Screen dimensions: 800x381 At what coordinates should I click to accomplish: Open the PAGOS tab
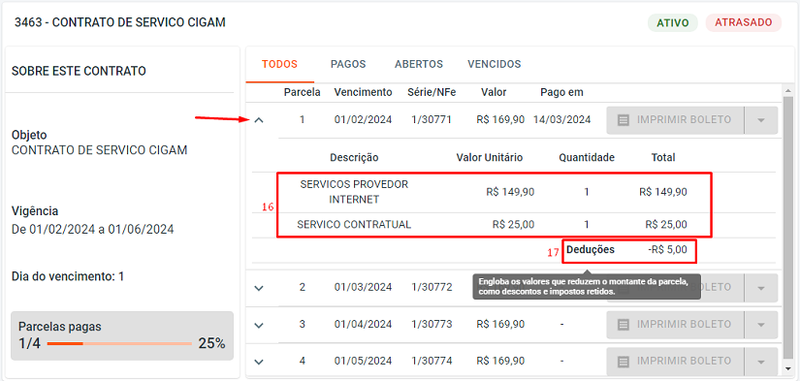pos(348,64)
